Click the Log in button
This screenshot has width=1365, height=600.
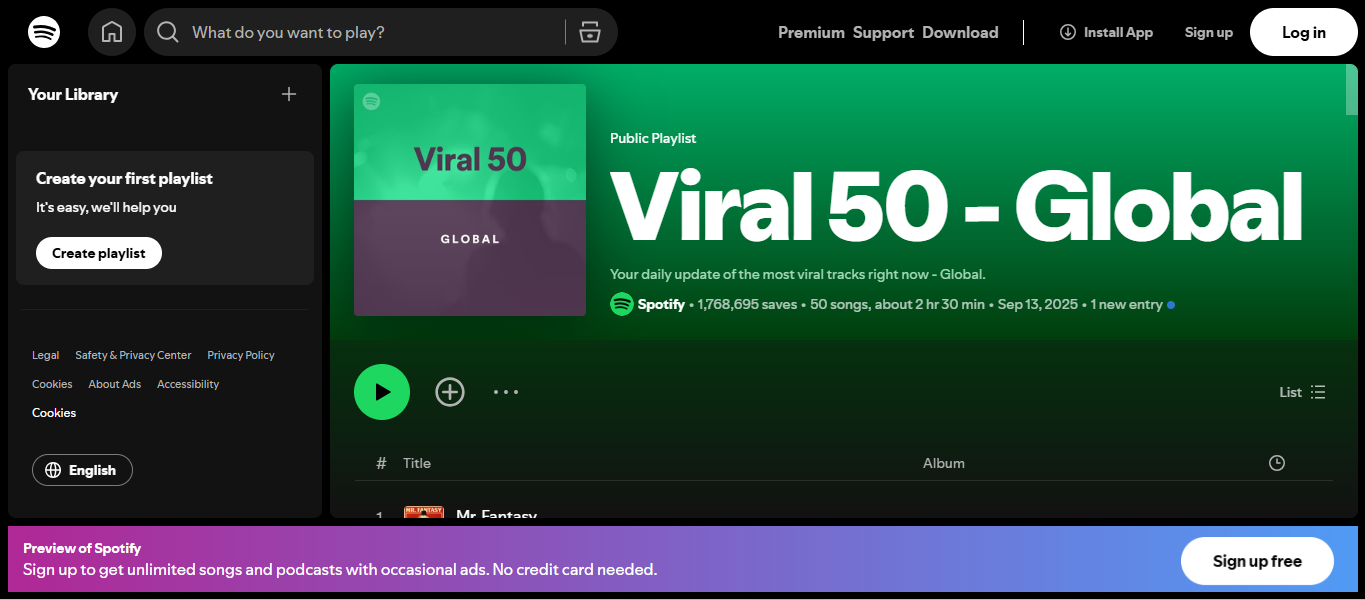coord(1303,31)
